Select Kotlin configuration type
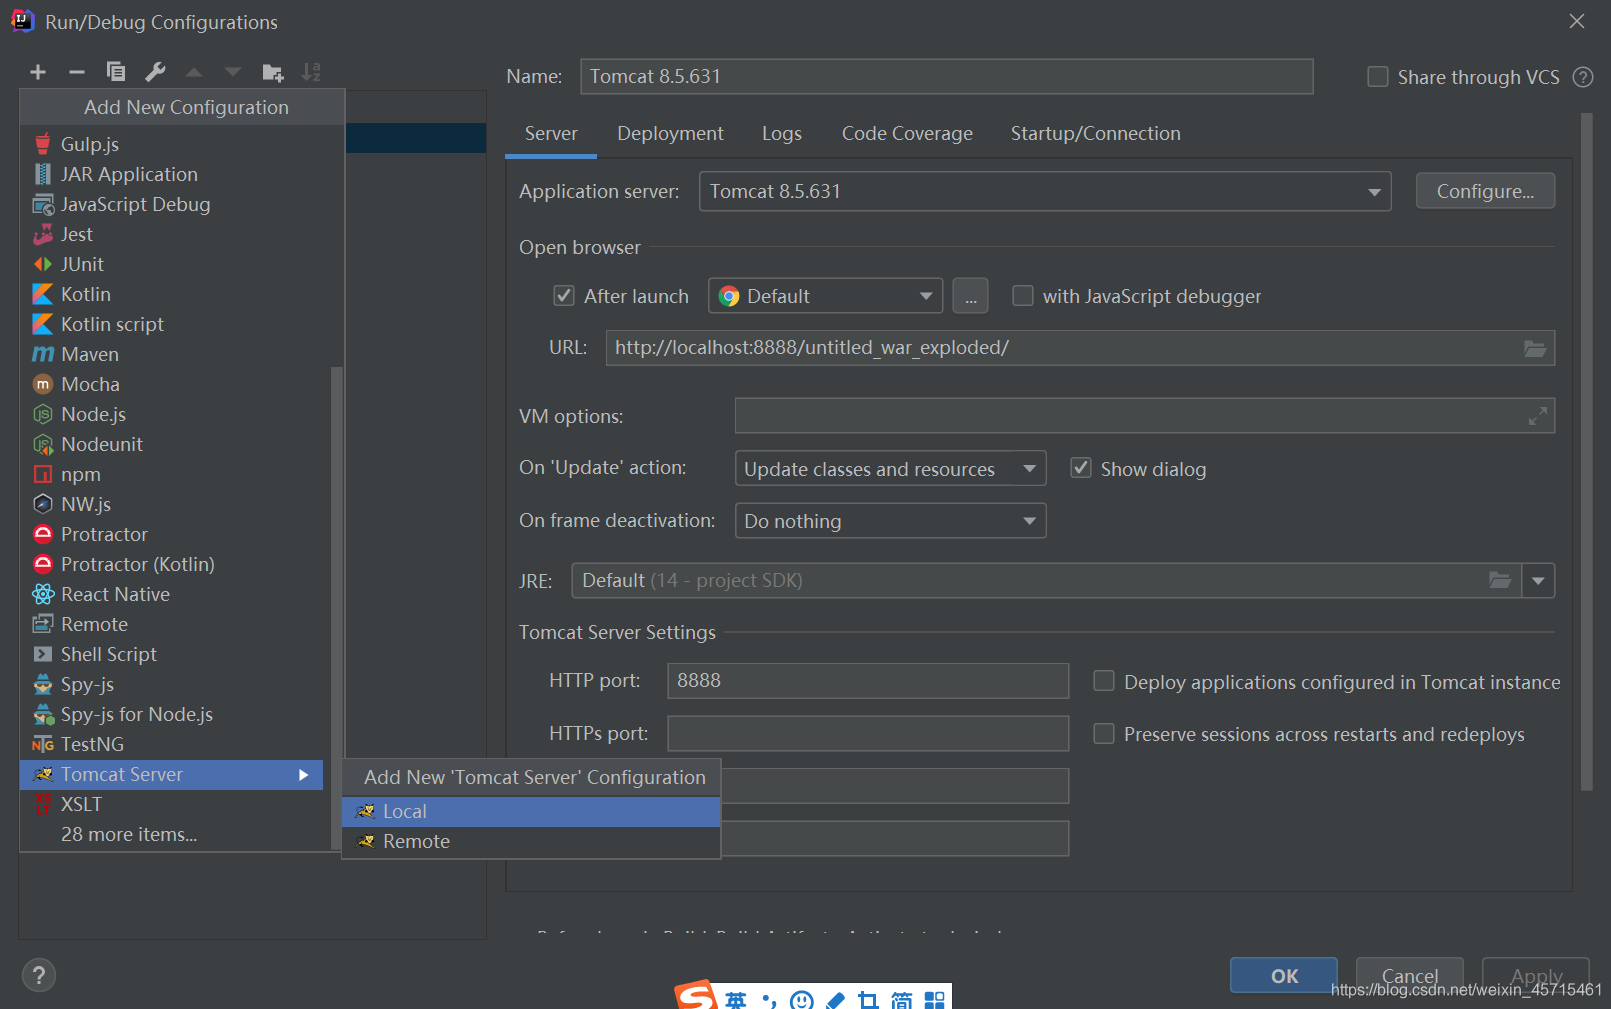1611x1009 pixels. point(172,294)
